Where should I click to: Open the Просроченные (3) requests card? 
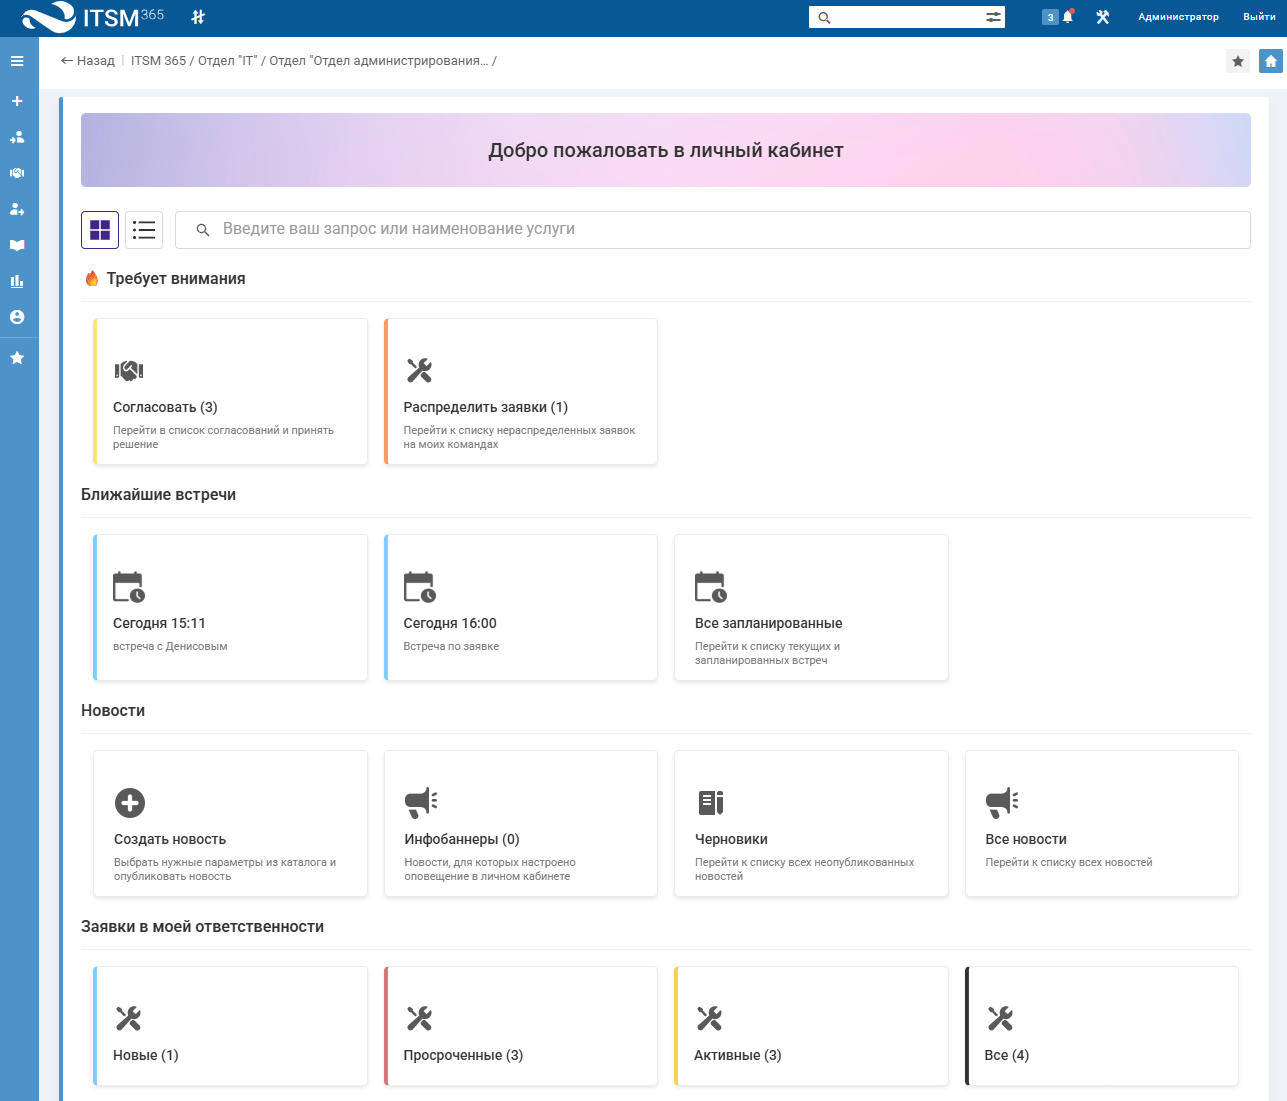[x=521, y=1026]
